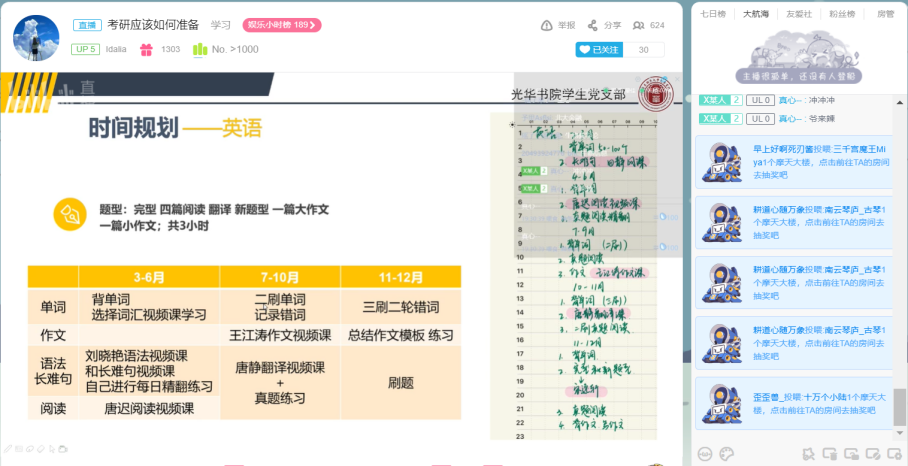Viewport: 908px width, 466px height.
Task: Click username 真心-- on the 冲冲冲 message
Action: 790,100
